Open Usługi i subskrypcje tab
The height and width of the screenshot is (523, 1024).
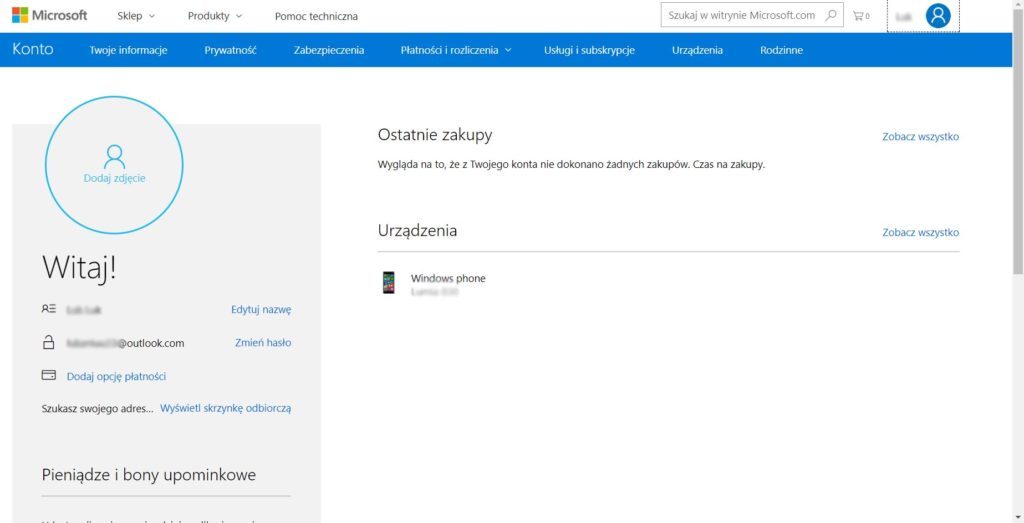(x=589, y=50)
